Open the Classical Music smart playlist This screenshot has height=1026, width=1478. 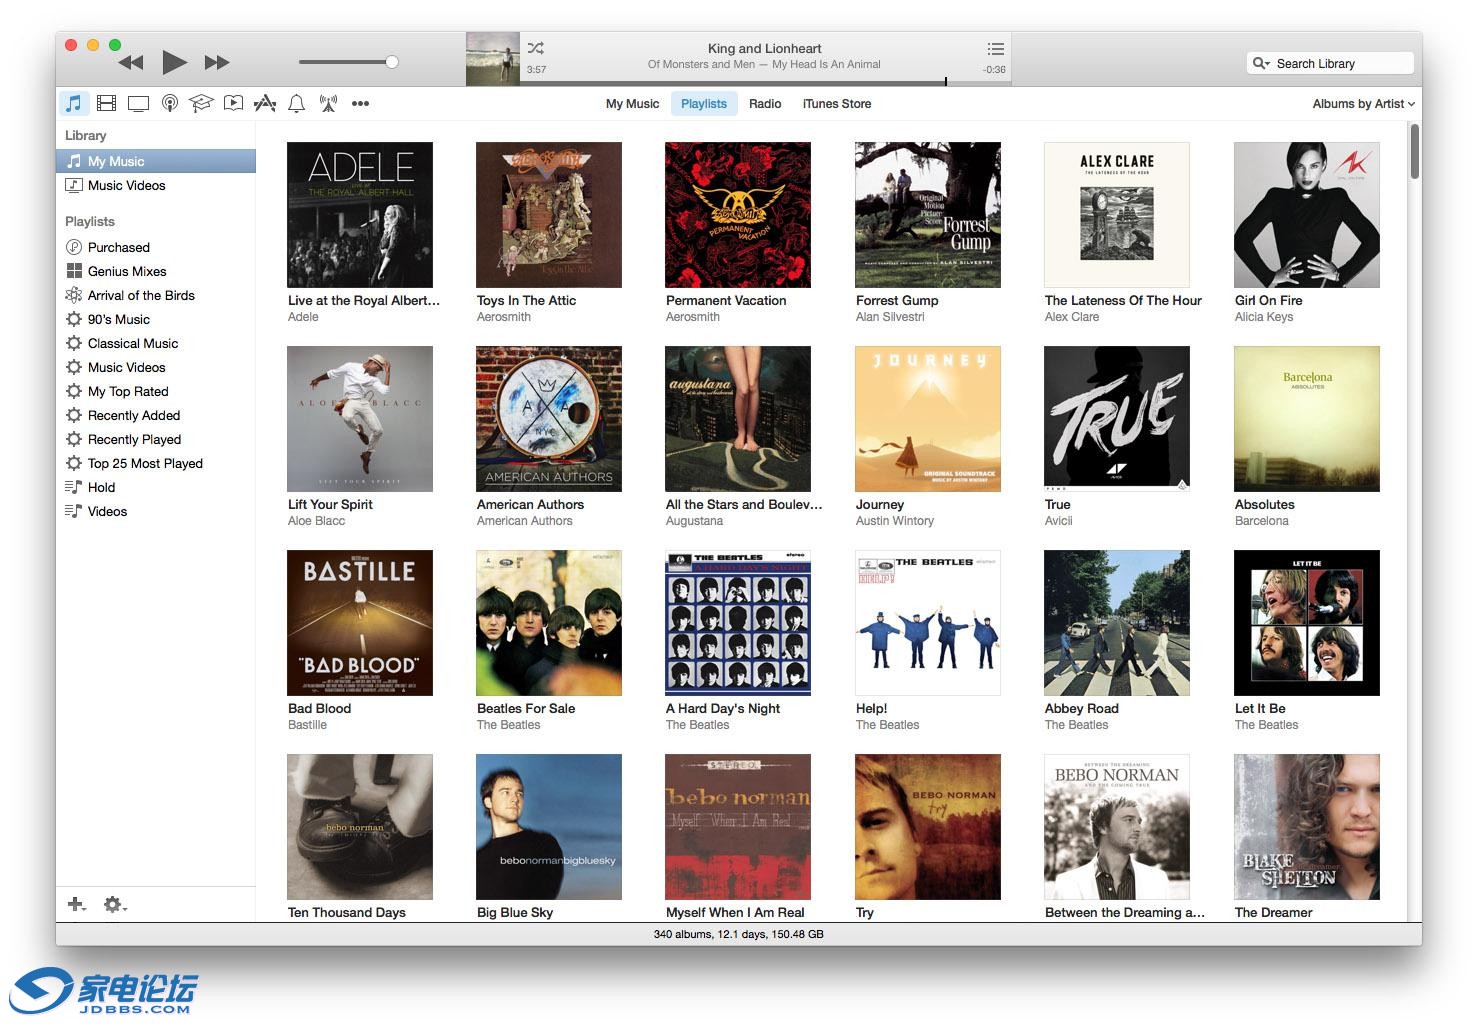click(156, 343)
